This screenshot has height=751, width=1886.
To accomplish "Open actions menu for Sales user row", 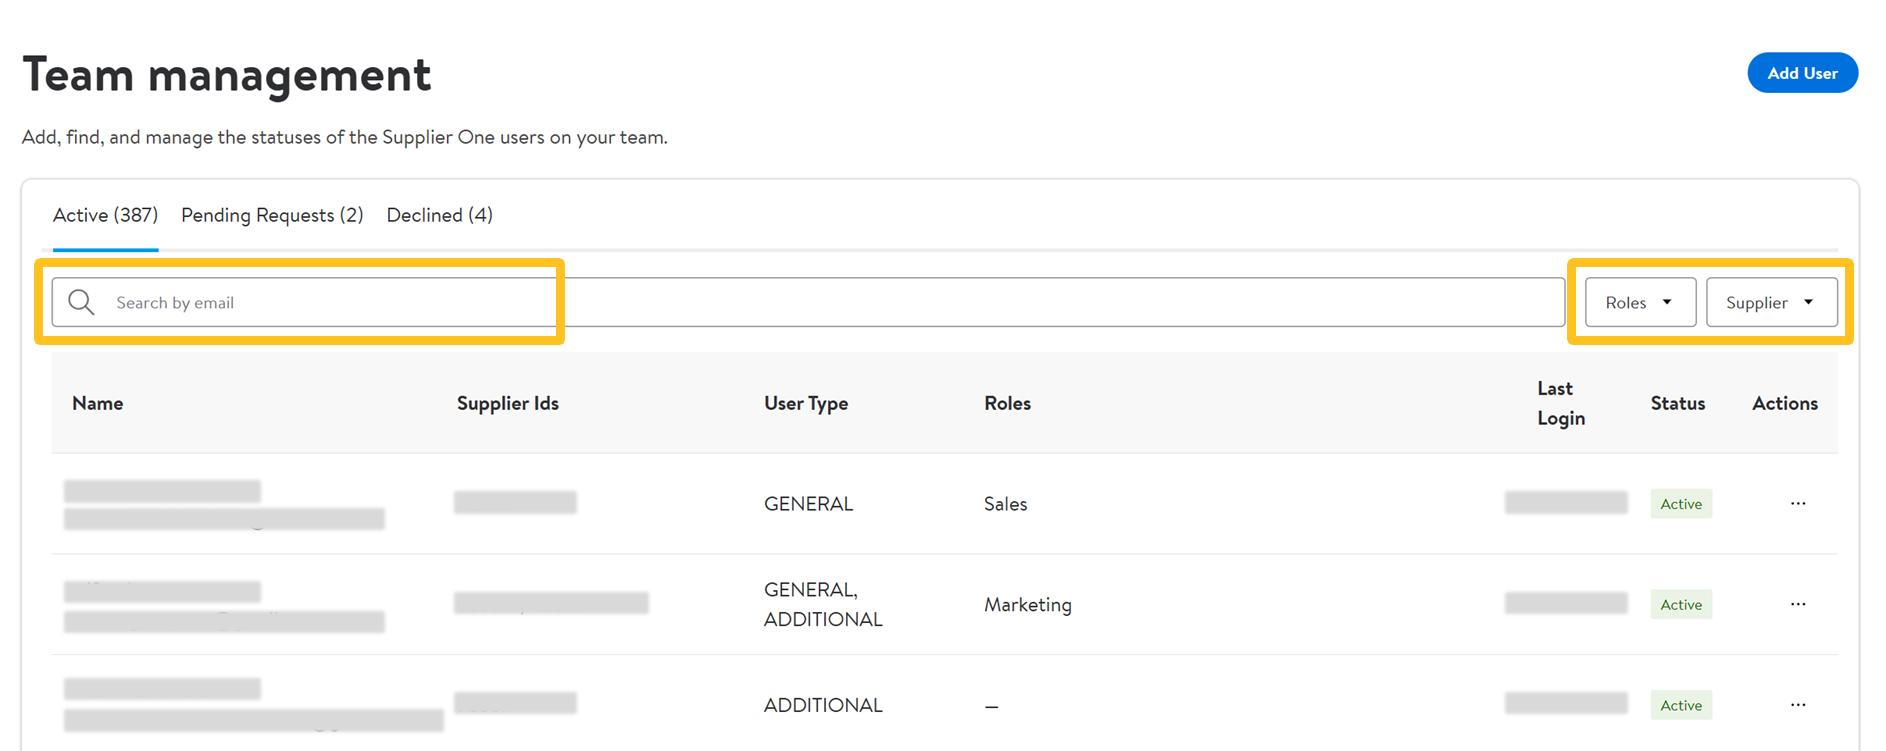I will 1797,503.
